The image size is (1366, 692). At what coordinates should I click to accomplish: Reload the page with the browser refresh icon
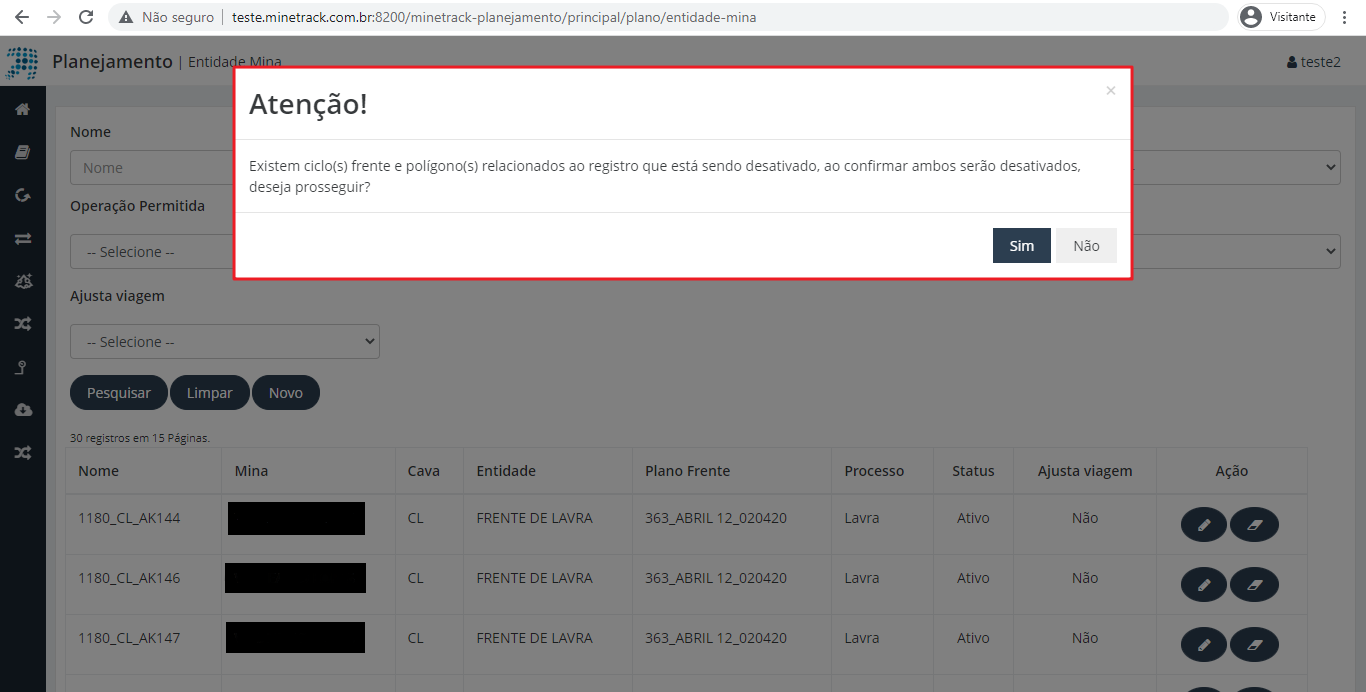86,17
